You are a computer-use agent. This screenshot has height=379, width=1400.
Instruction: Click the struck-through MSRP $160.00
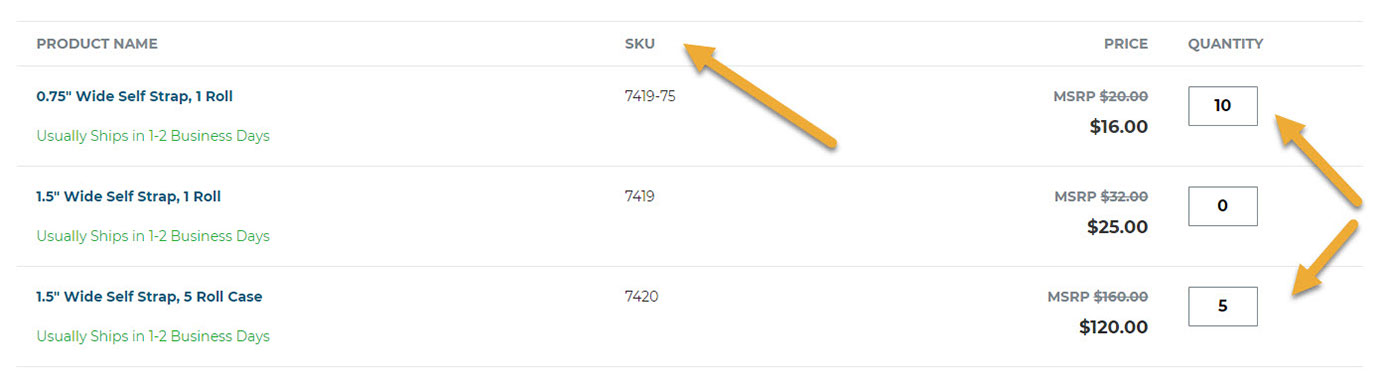click(1121, 297)
